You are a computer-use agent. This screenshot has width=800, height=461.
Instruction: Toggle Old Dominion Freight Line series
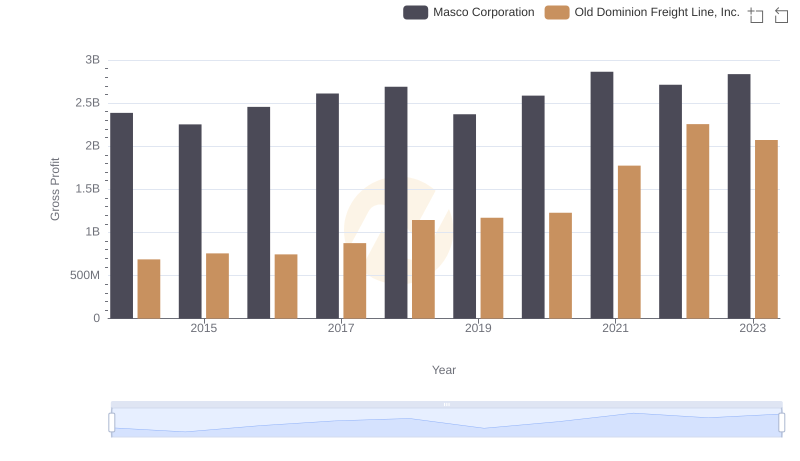(657, 12)
